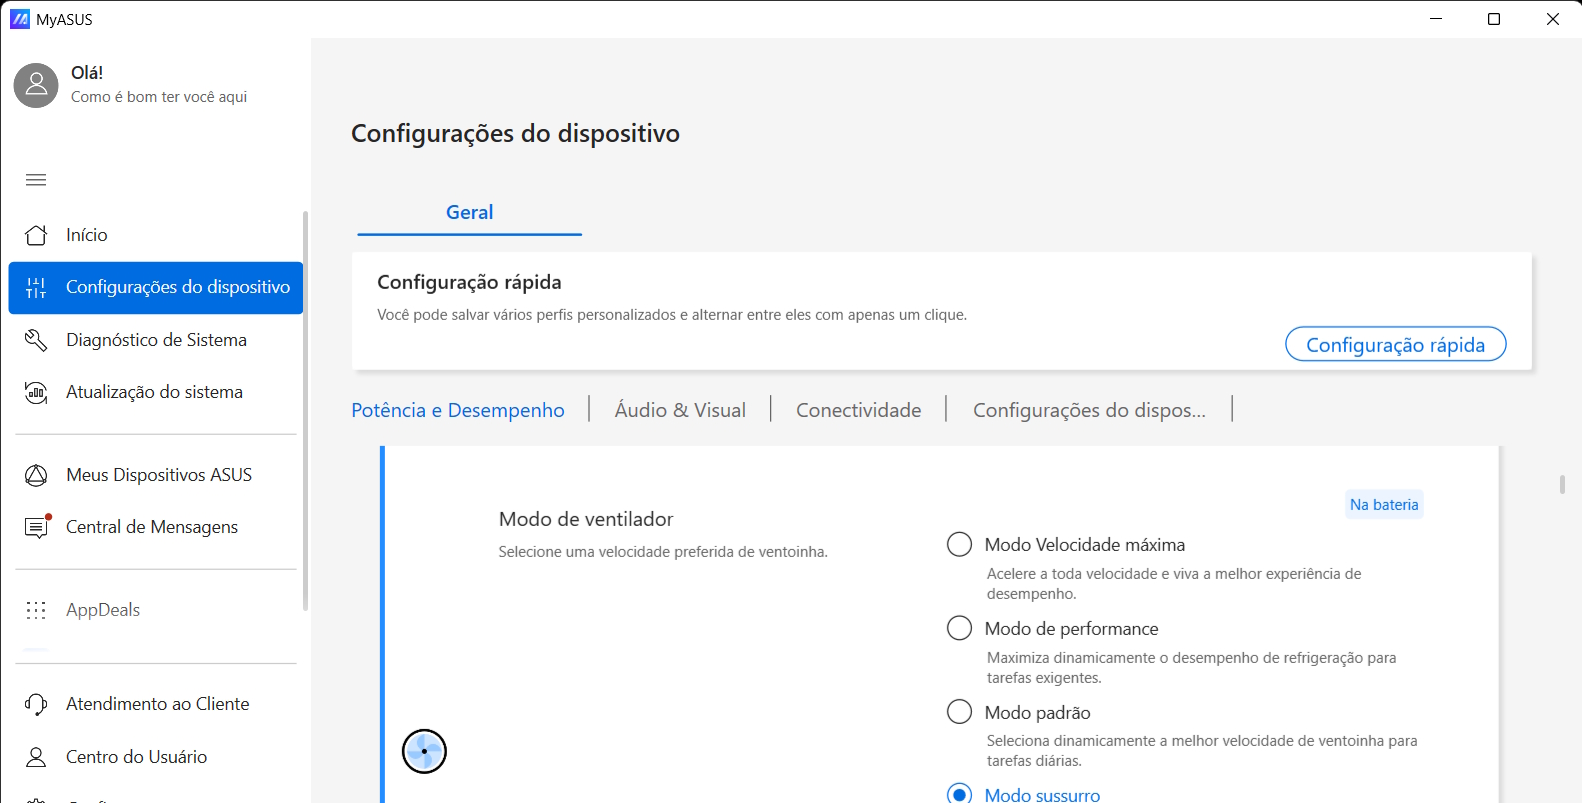
Task: Select Modo Velocidade máxima radio button
Action: (959, 544)
